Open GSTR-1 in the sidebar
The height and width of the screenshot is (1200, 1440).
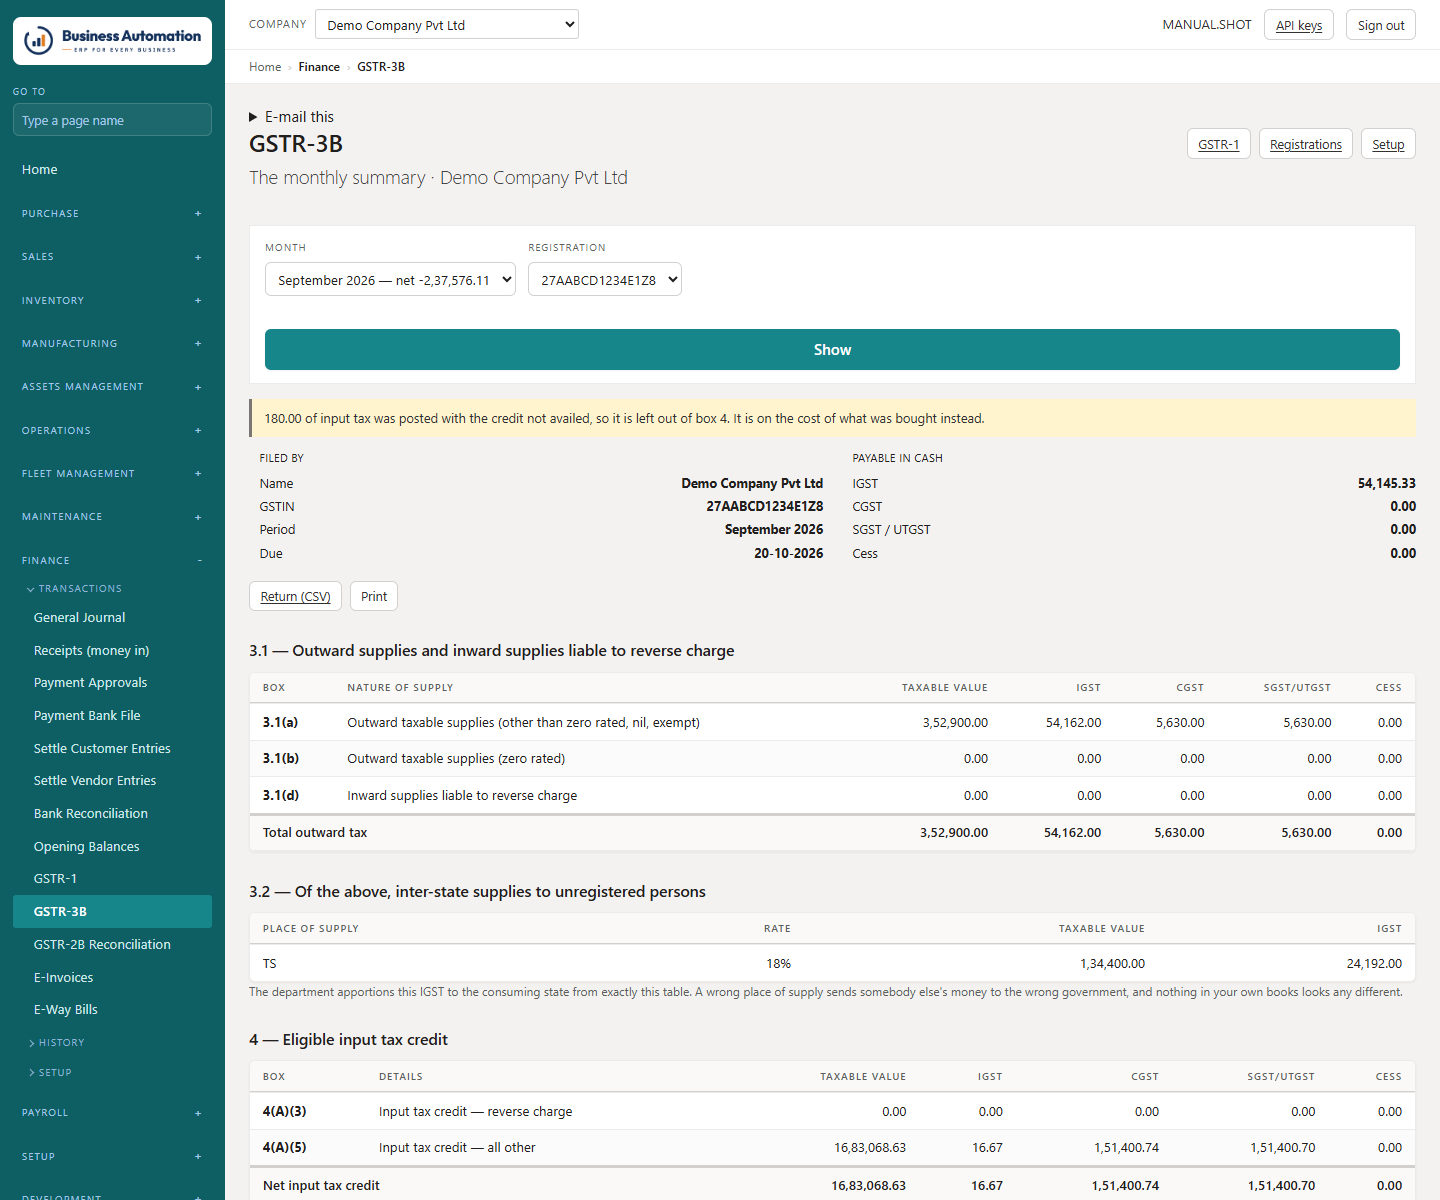[x=112, y=879]
